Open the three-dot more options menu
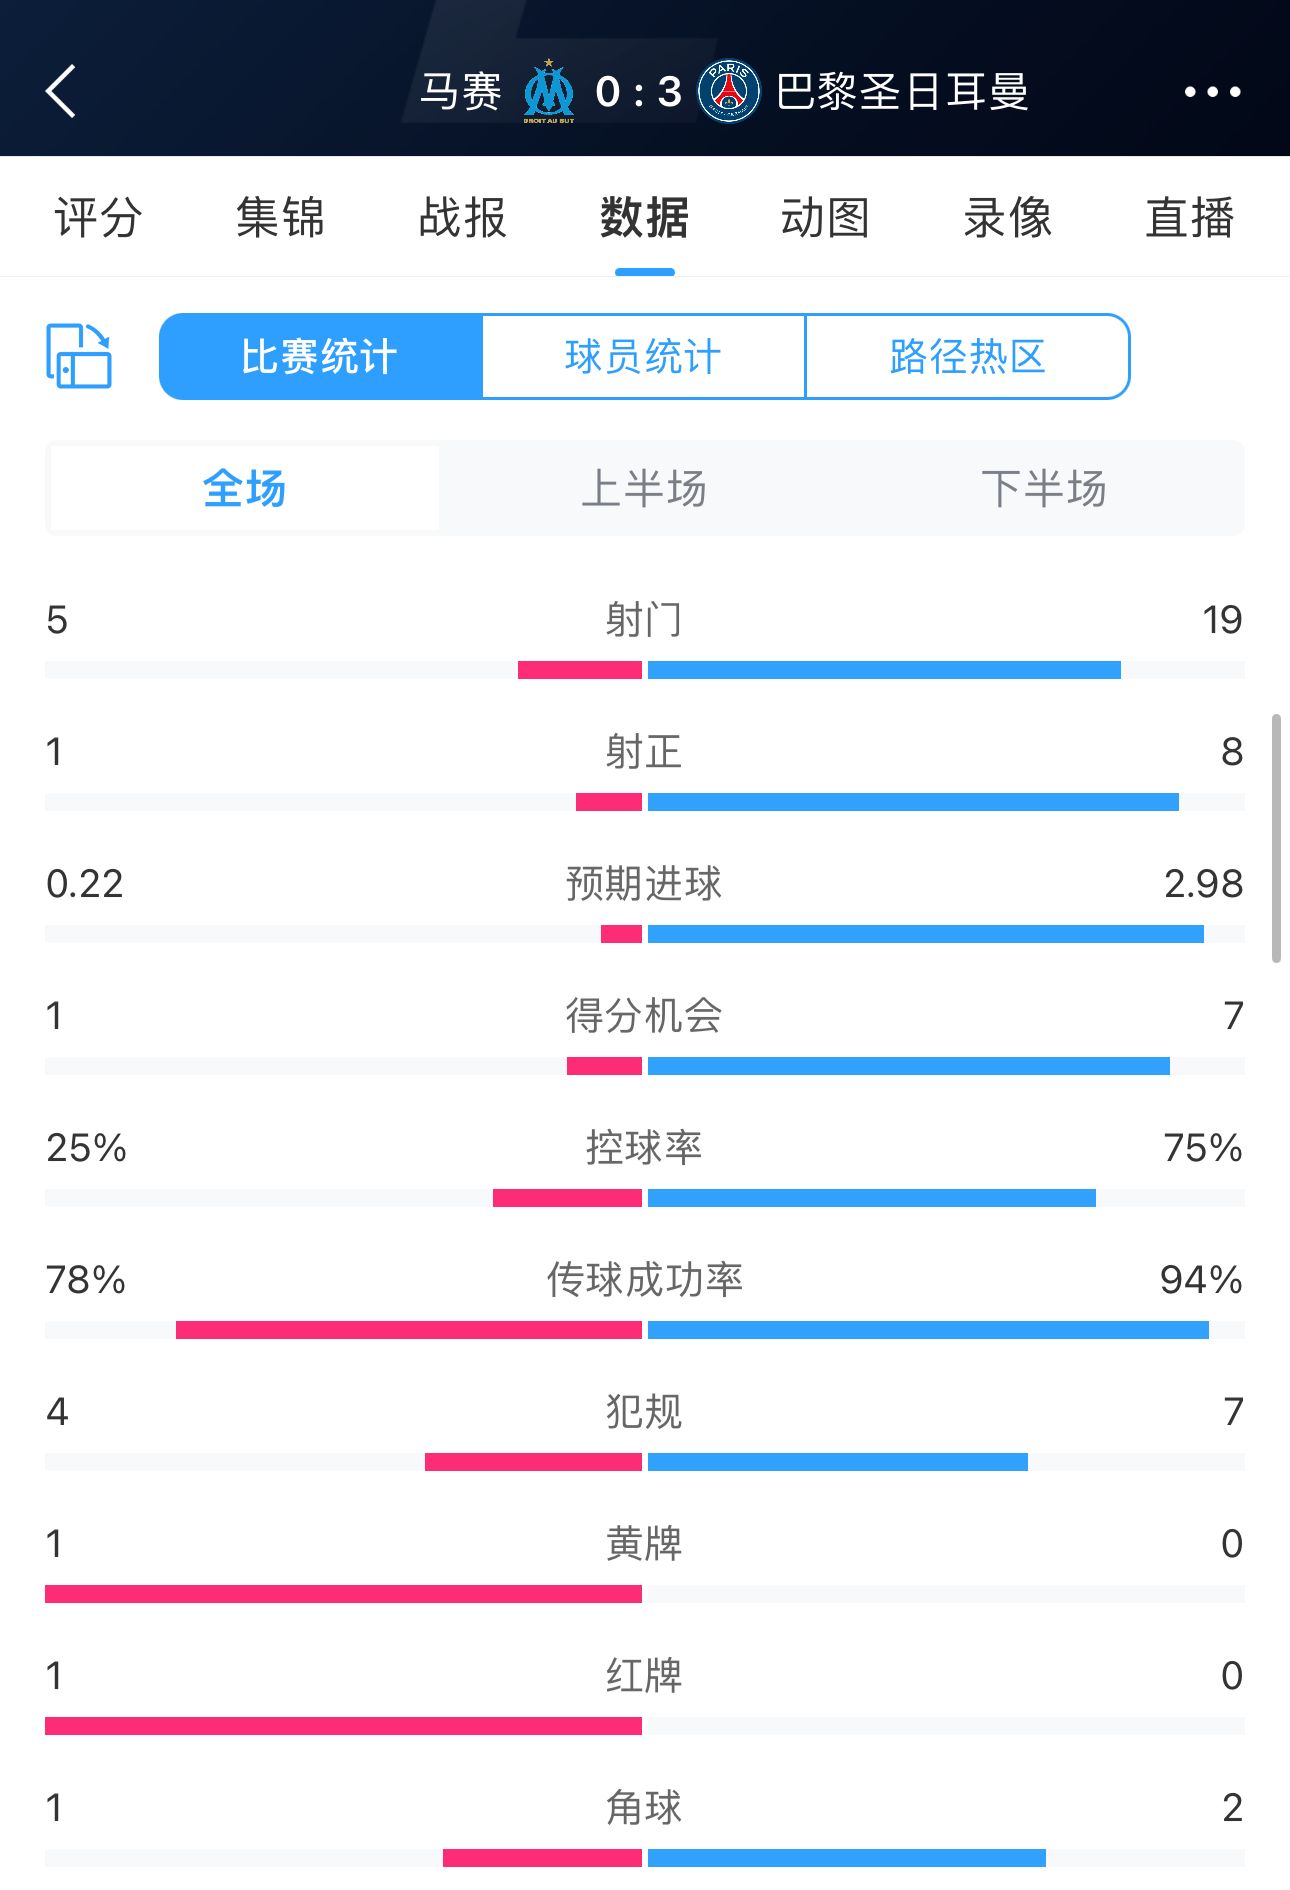 (1212, 92)
